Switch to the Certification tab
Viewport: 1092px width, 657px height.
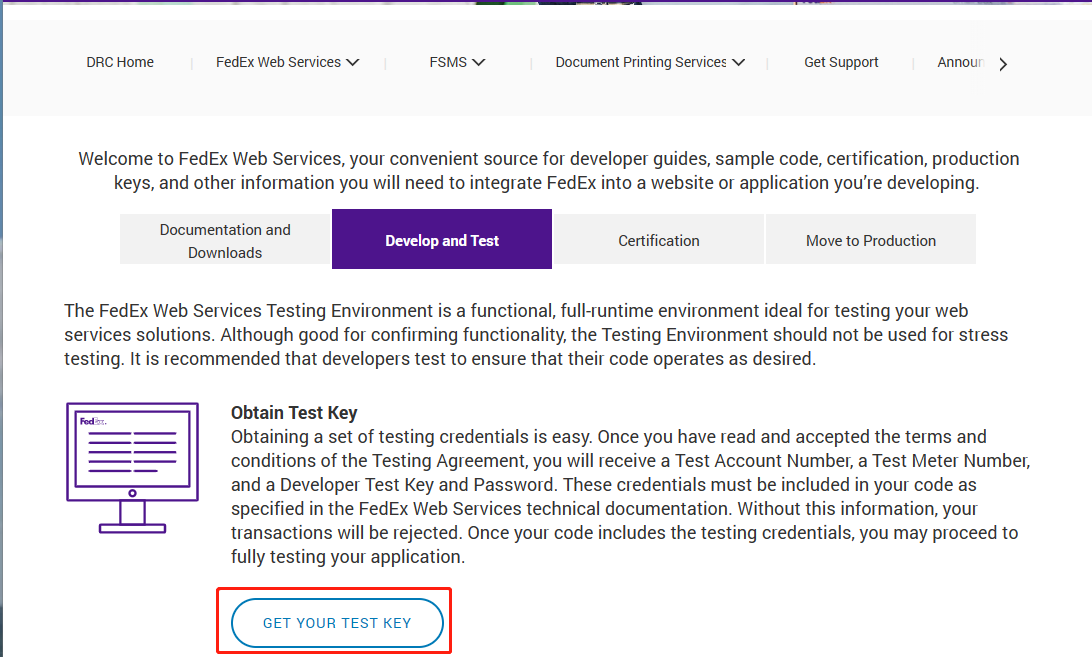[x=659, y=240]
